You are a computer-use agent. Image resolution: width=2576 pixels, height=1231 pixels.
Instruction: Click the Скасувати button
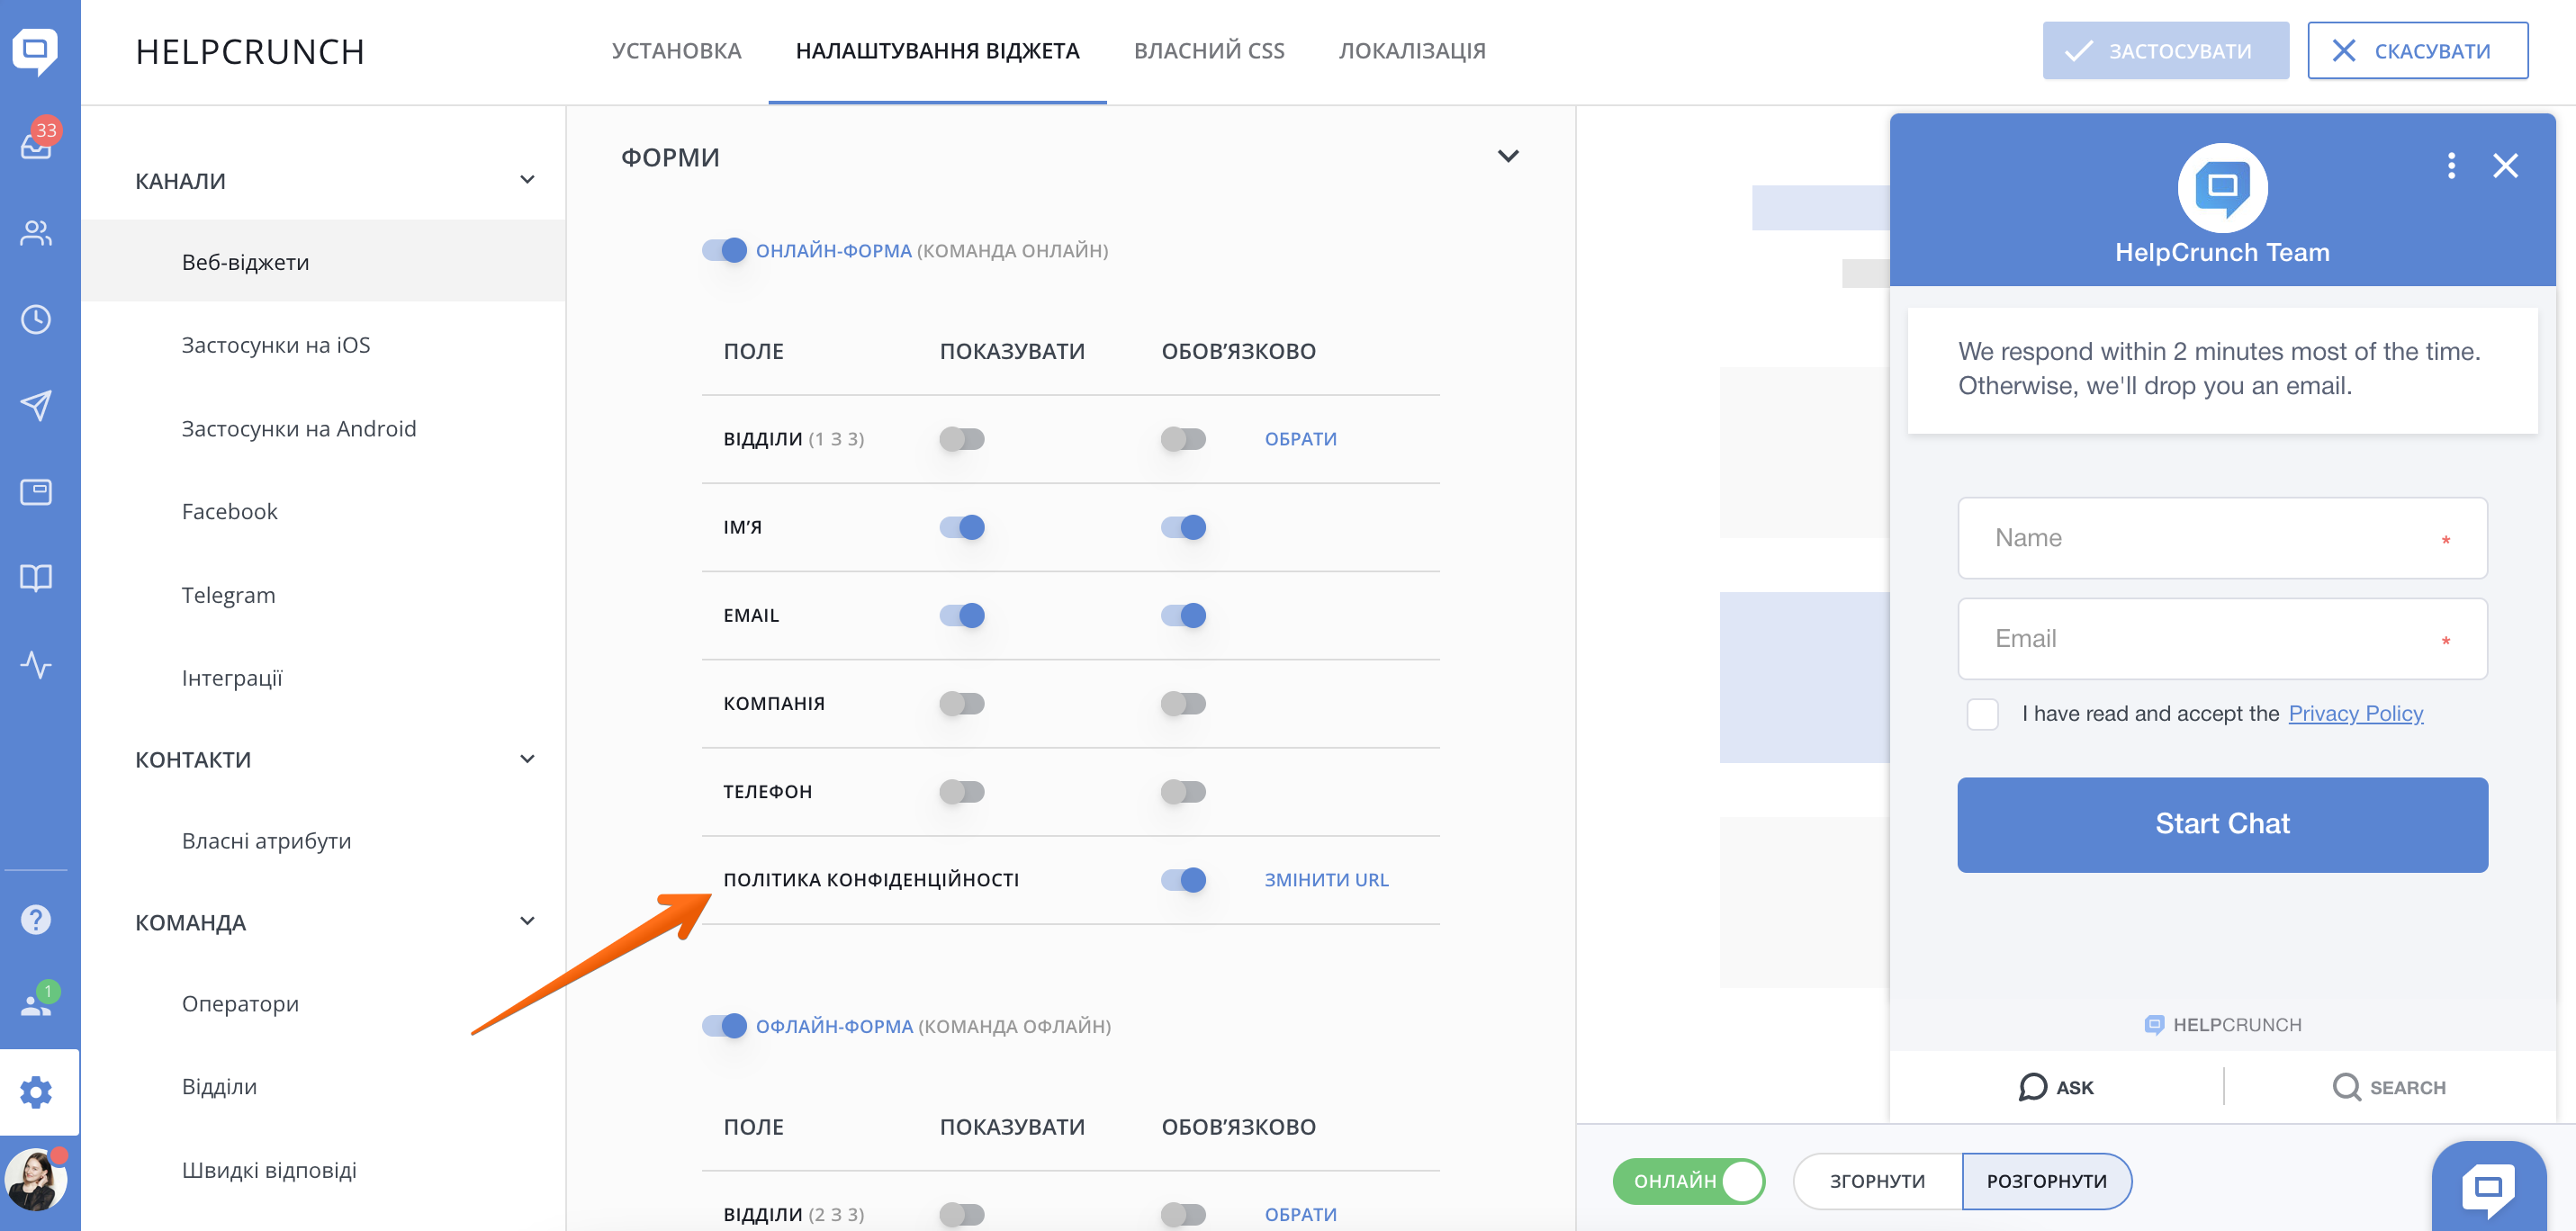pos(2417,51)
